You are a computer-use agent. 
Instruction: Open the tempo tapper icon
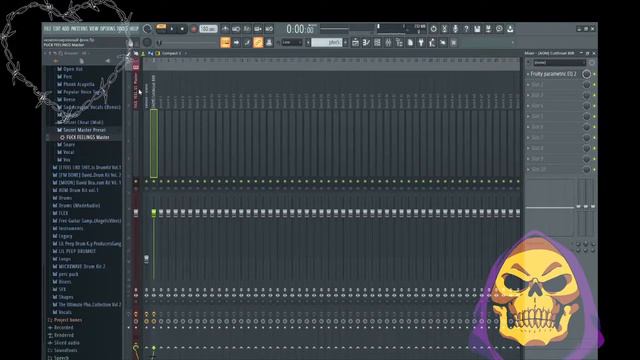432,42
